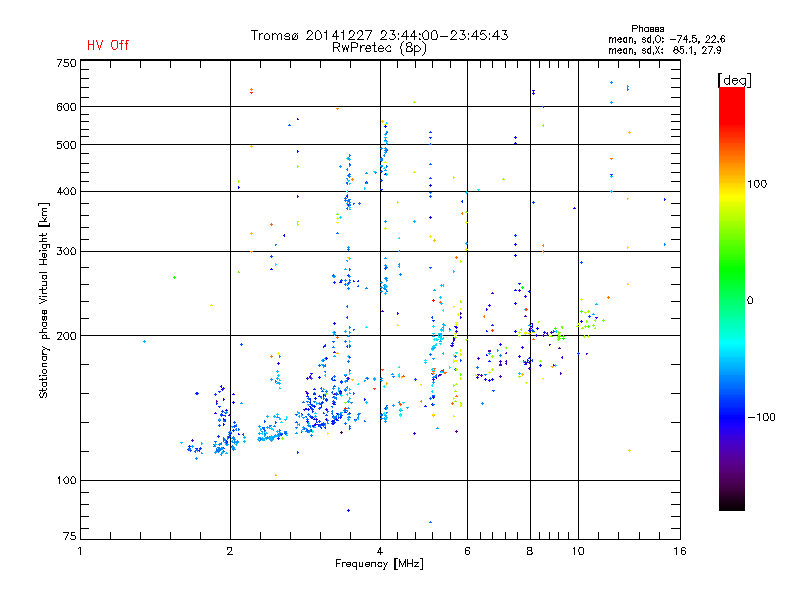Screen dimensions: 800x600
Task: Click the y-axis label '100'
Action: tap(66, 481)
